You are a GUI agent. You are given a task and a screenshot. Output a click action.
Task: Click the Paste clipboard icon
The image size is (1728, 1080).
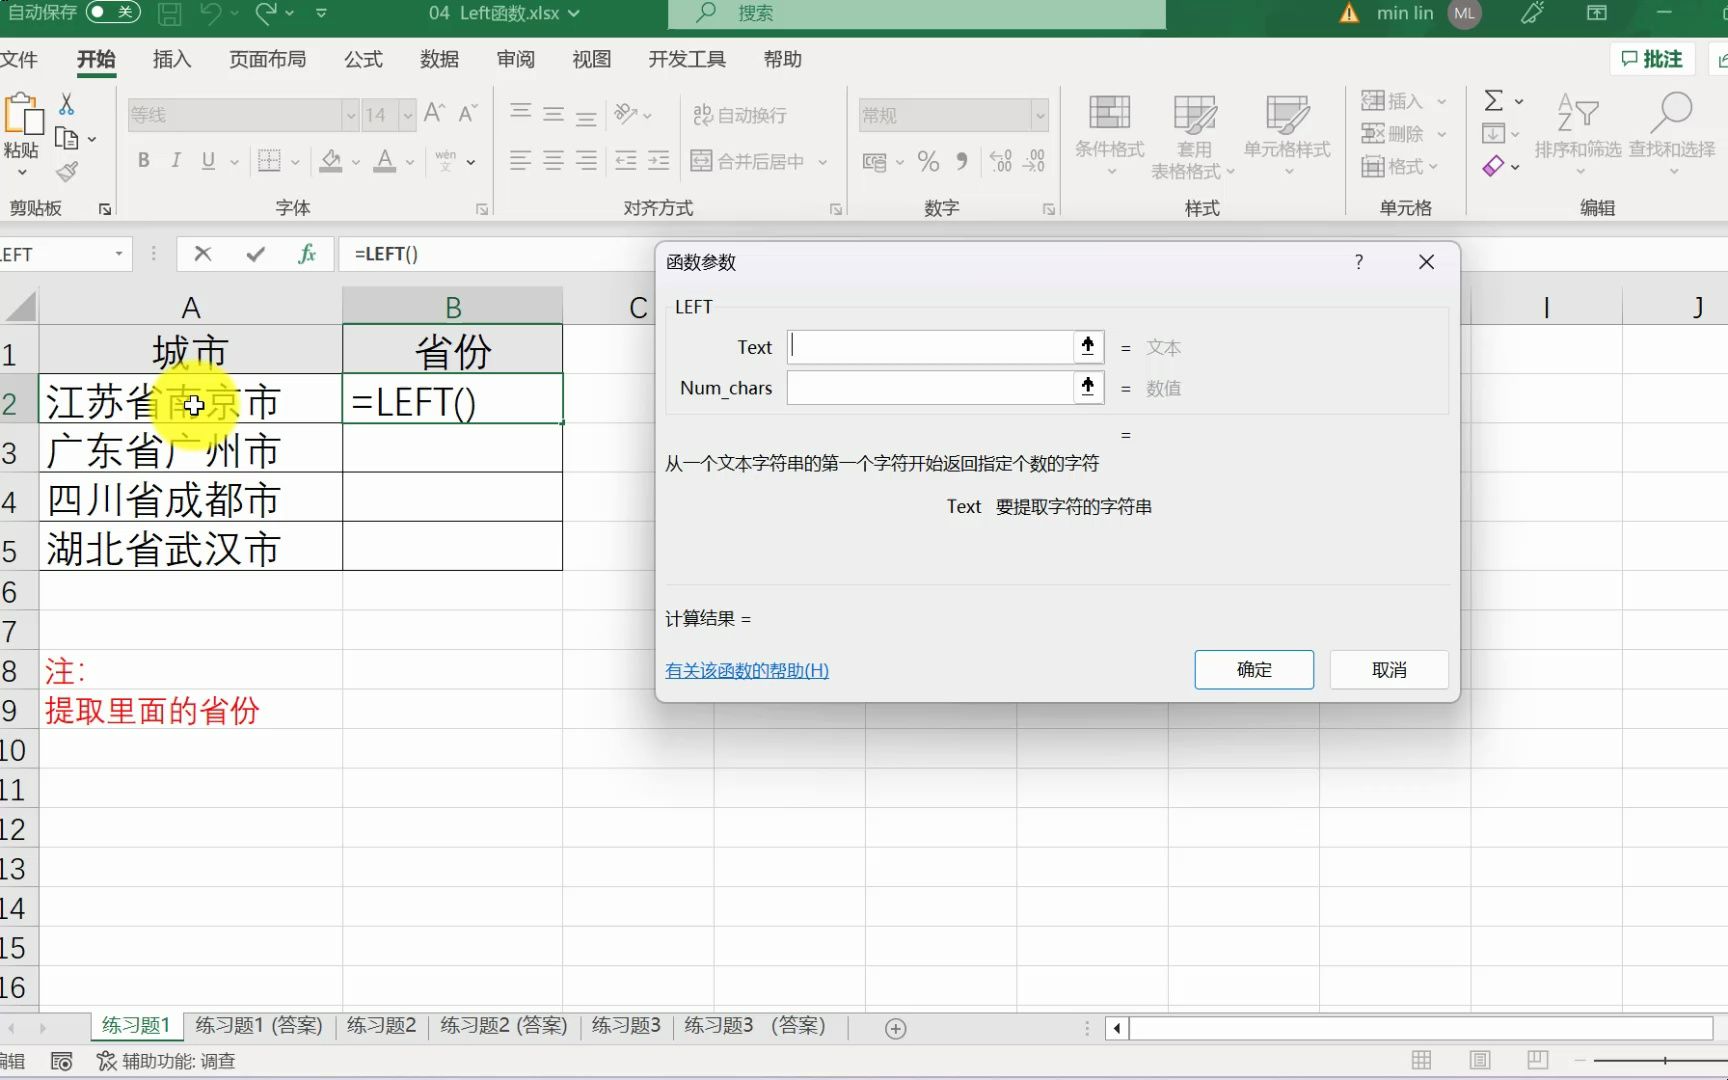coord(22,114)
